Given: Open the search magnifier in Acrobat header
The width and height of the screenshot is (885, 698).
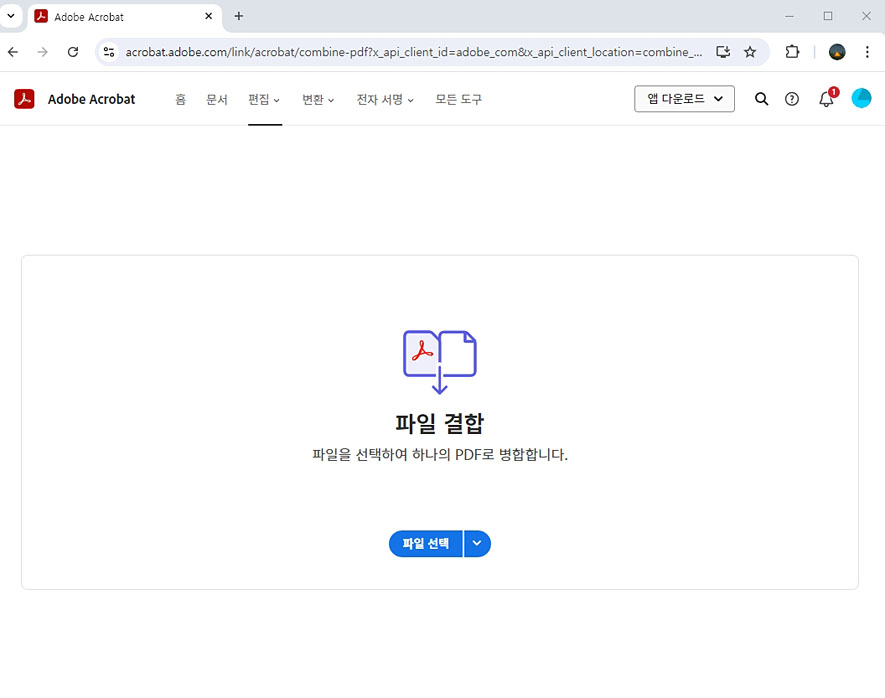Looking at the screenshot, I should pyautogui.click(x=761, y=99).
